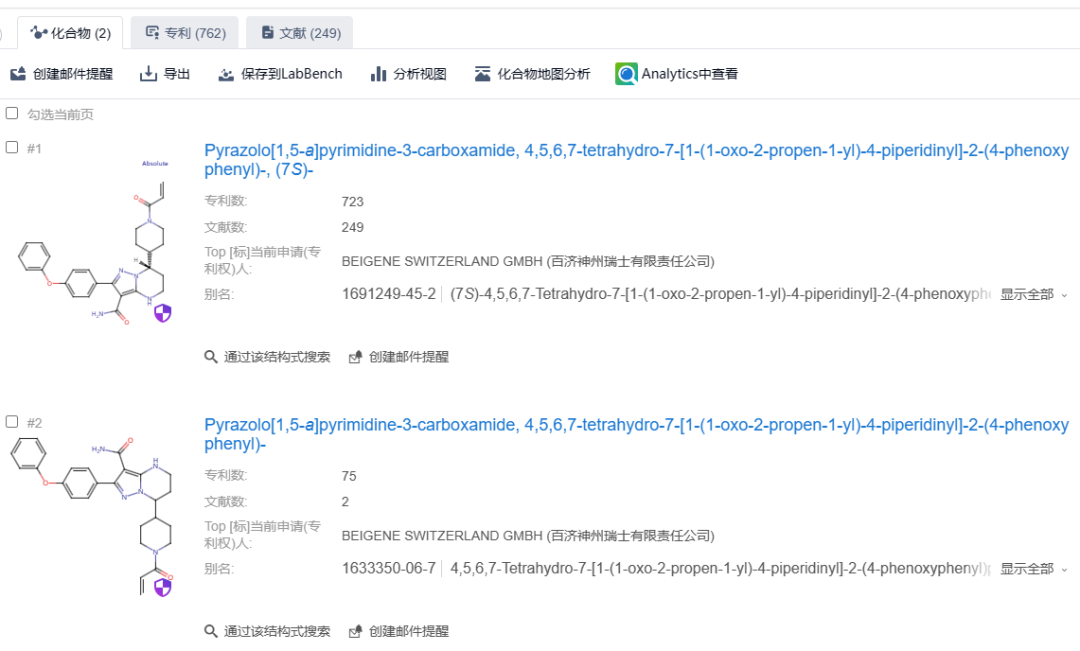Tick the 勾选当前页 select-all checkbox

point(12,114)
